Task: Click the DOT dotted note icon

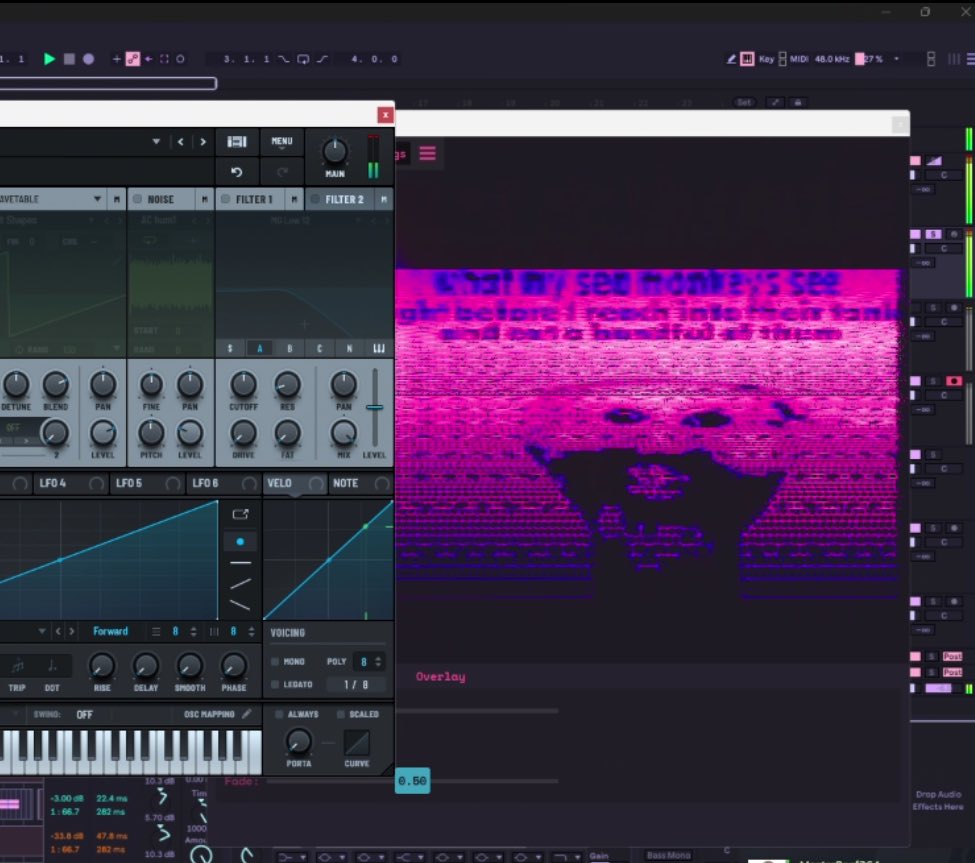Action: coord(52,666)
